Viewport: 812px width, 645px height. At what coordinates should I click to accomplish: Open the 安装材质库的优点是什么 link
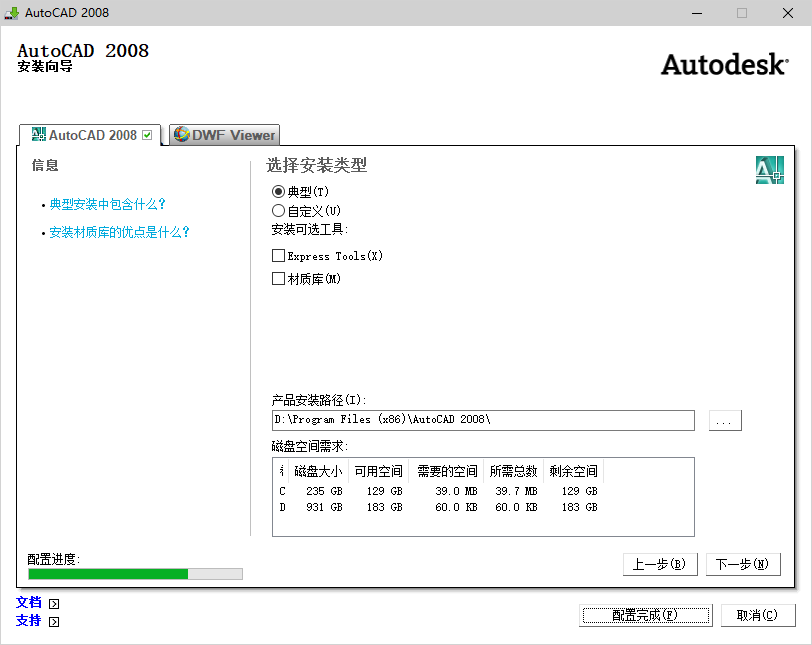coord(117,232)
